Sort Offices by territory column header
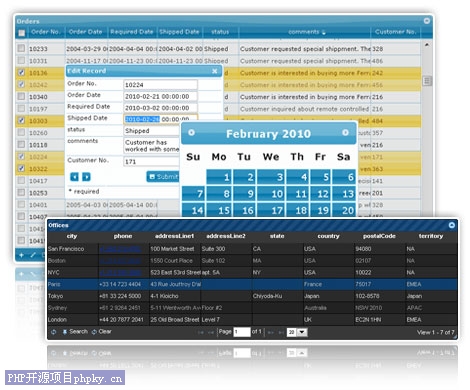470x390 pixels. coord(431,236)
